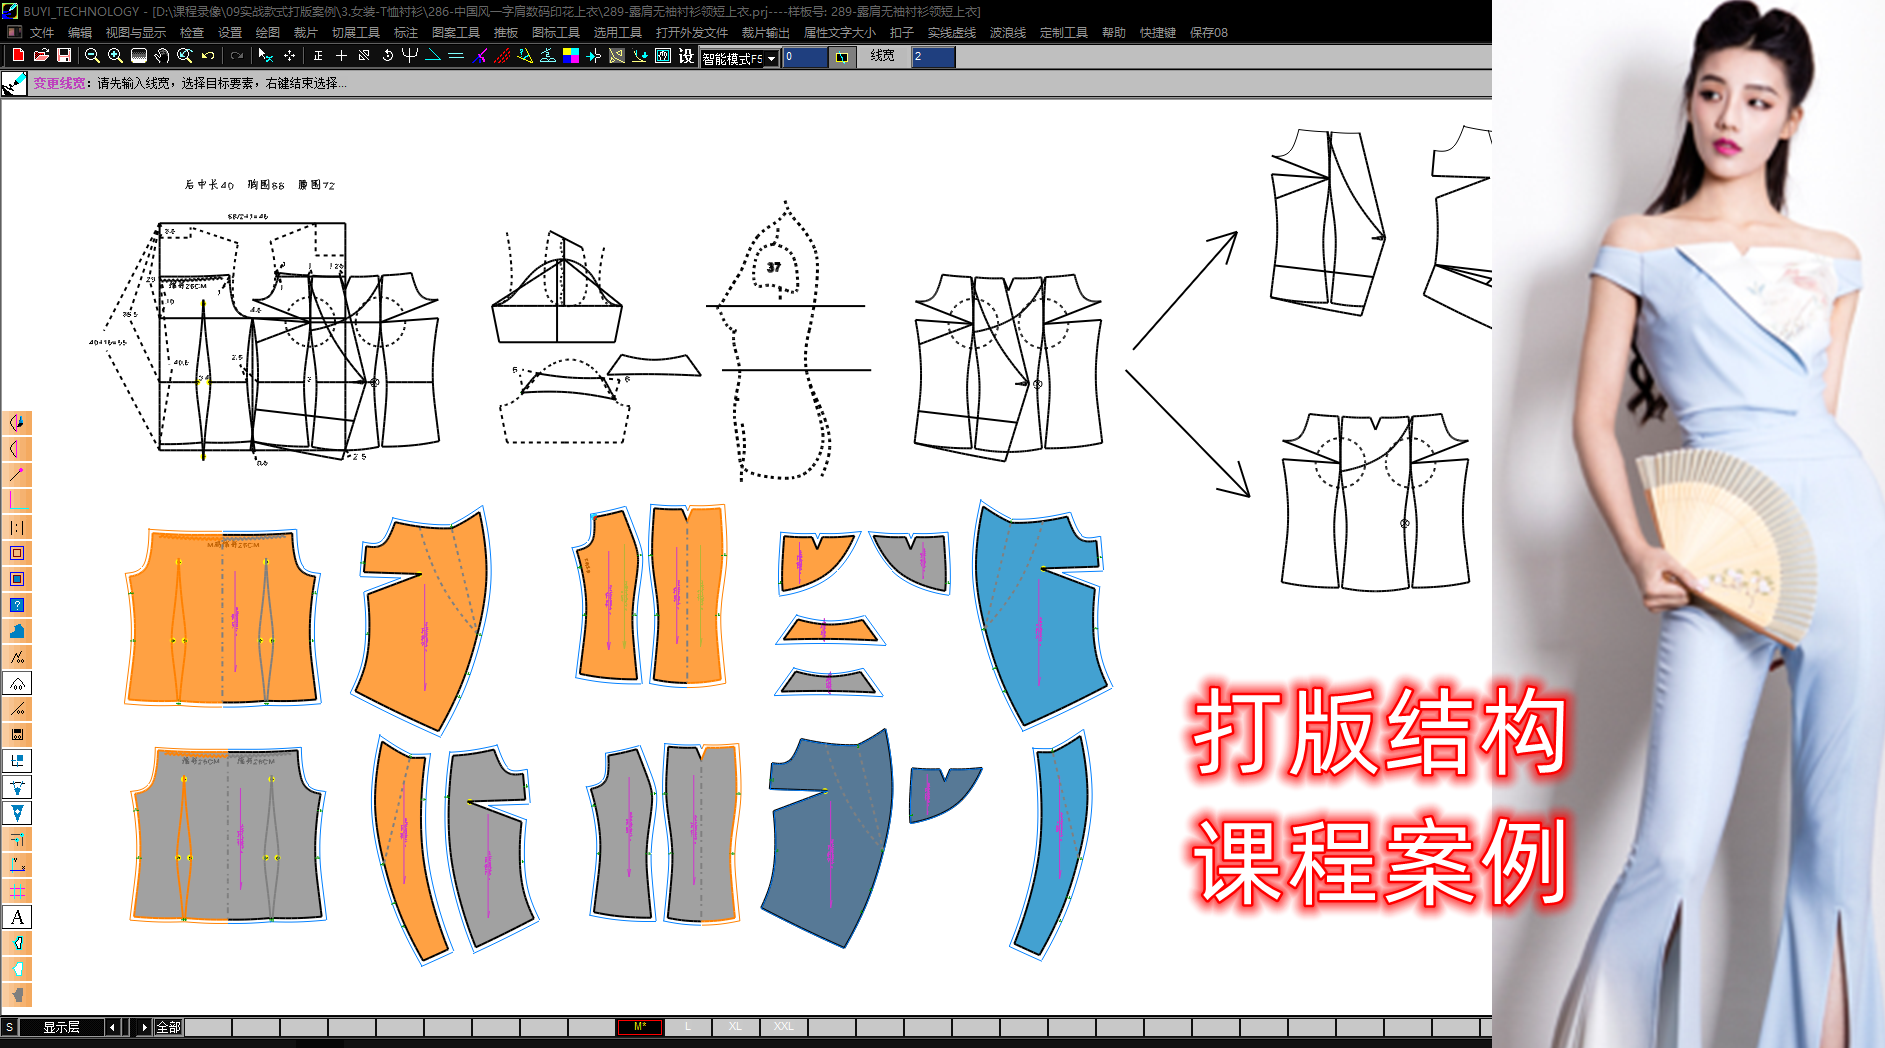1885x1048 pixels.
Task: Click the 全部 button
Action: 168,1027
